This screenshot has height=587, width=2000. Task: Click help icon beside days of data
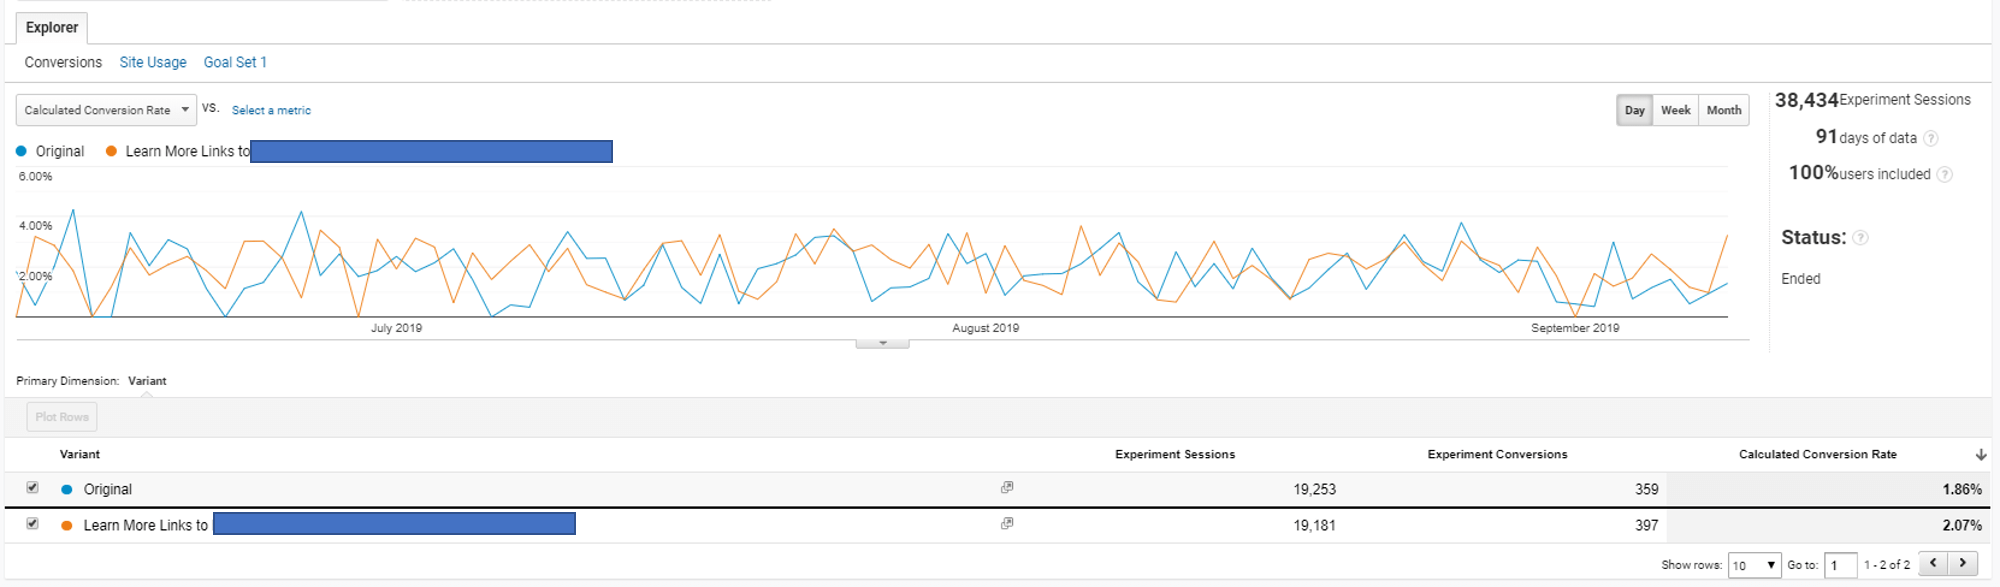click(x=1931, y=139)
